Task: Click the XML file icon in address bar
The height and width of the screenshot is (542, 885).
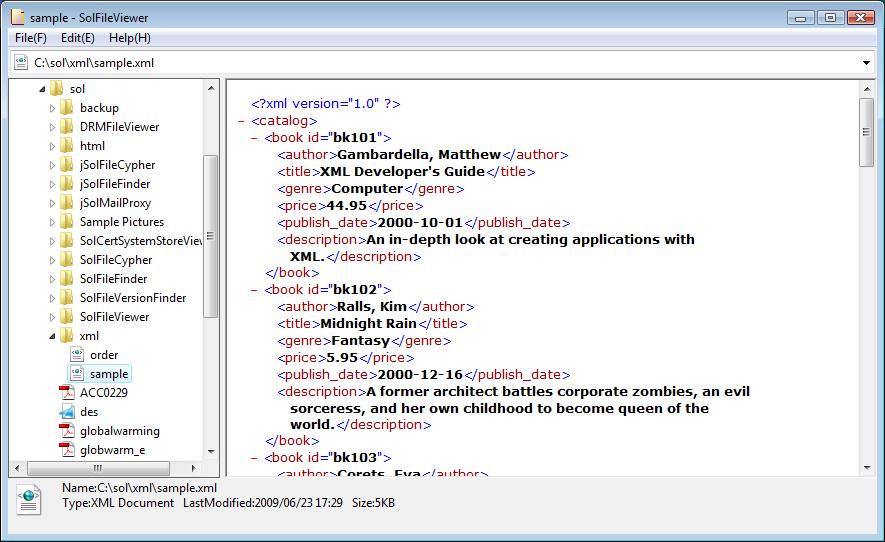Action: click(21, 62)
